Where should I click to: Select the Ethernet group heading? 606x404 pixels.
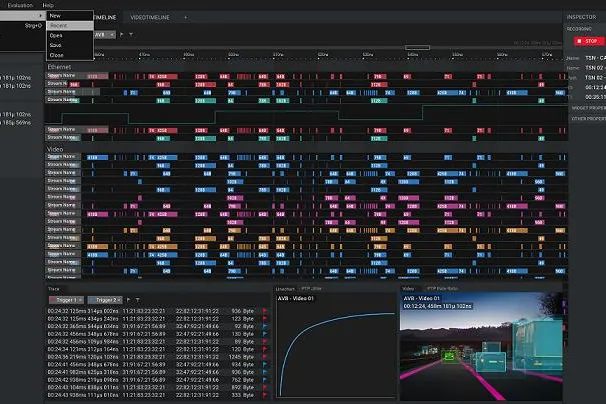[x=59, y=67]
